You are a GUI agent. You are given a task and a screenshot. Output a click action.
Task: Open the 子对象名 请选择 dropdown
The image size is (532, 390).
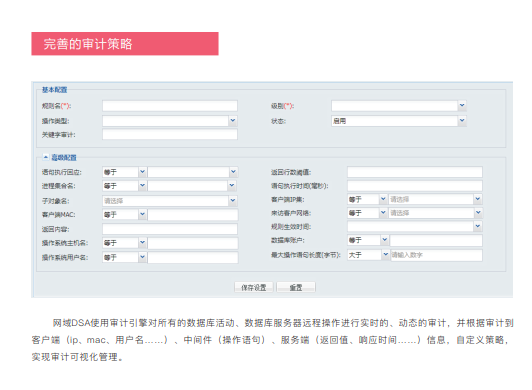[x=170, y=201]
